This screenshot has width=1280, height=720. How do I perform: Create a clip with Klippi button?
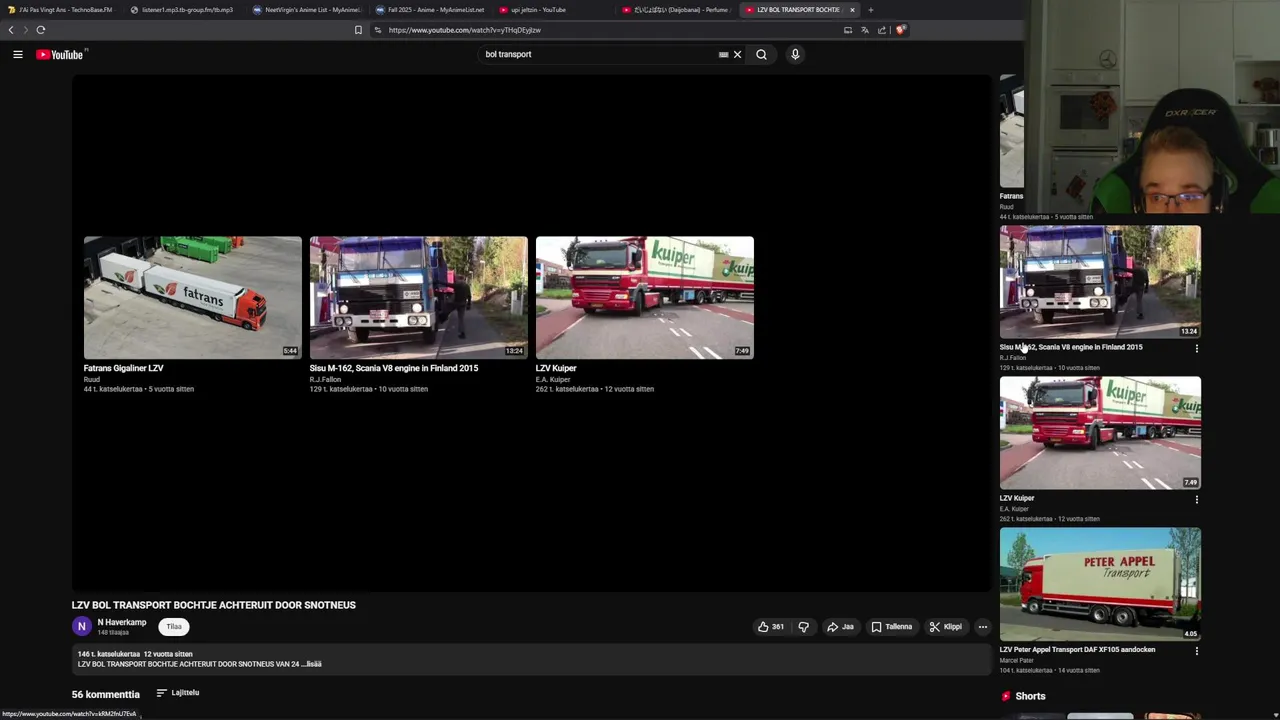tap(945, 627)
